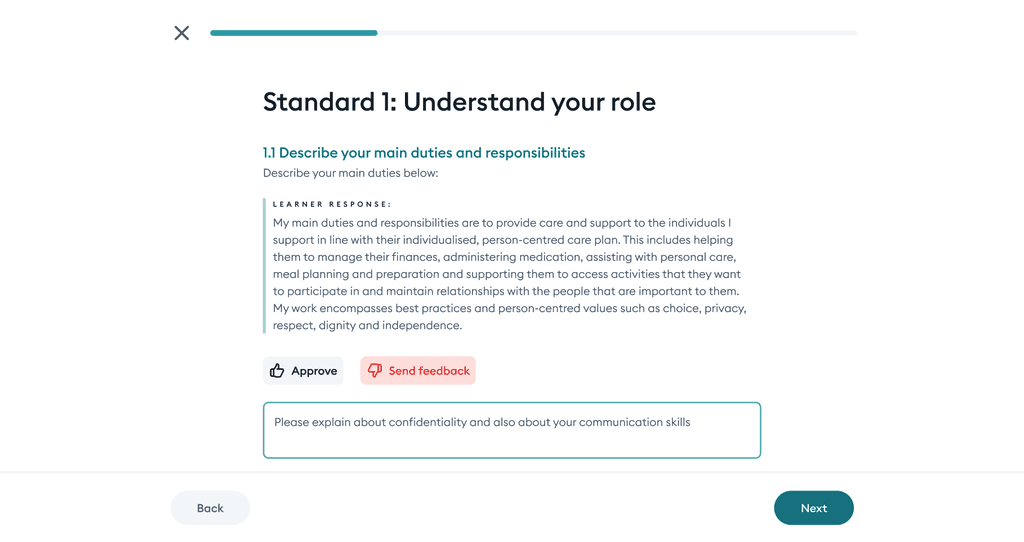Click the empty second line of feedback box
This screenshot has height=542, width=1024.
512,443
